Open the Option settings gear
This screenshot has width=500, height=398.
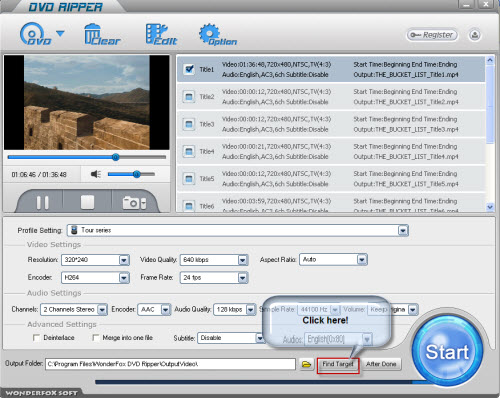pos(217,34)
